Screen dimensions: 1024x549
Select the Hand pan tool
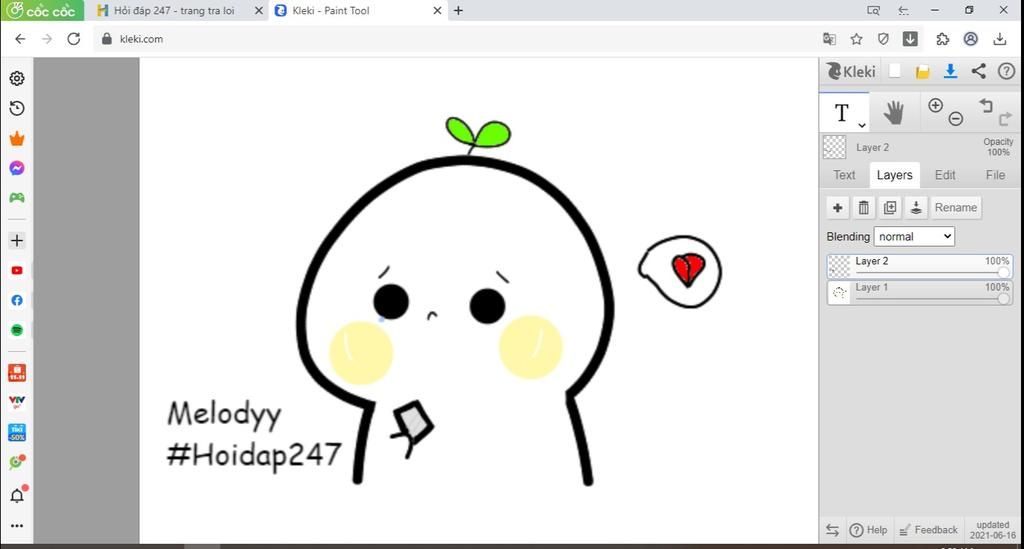tap(893, 112)
